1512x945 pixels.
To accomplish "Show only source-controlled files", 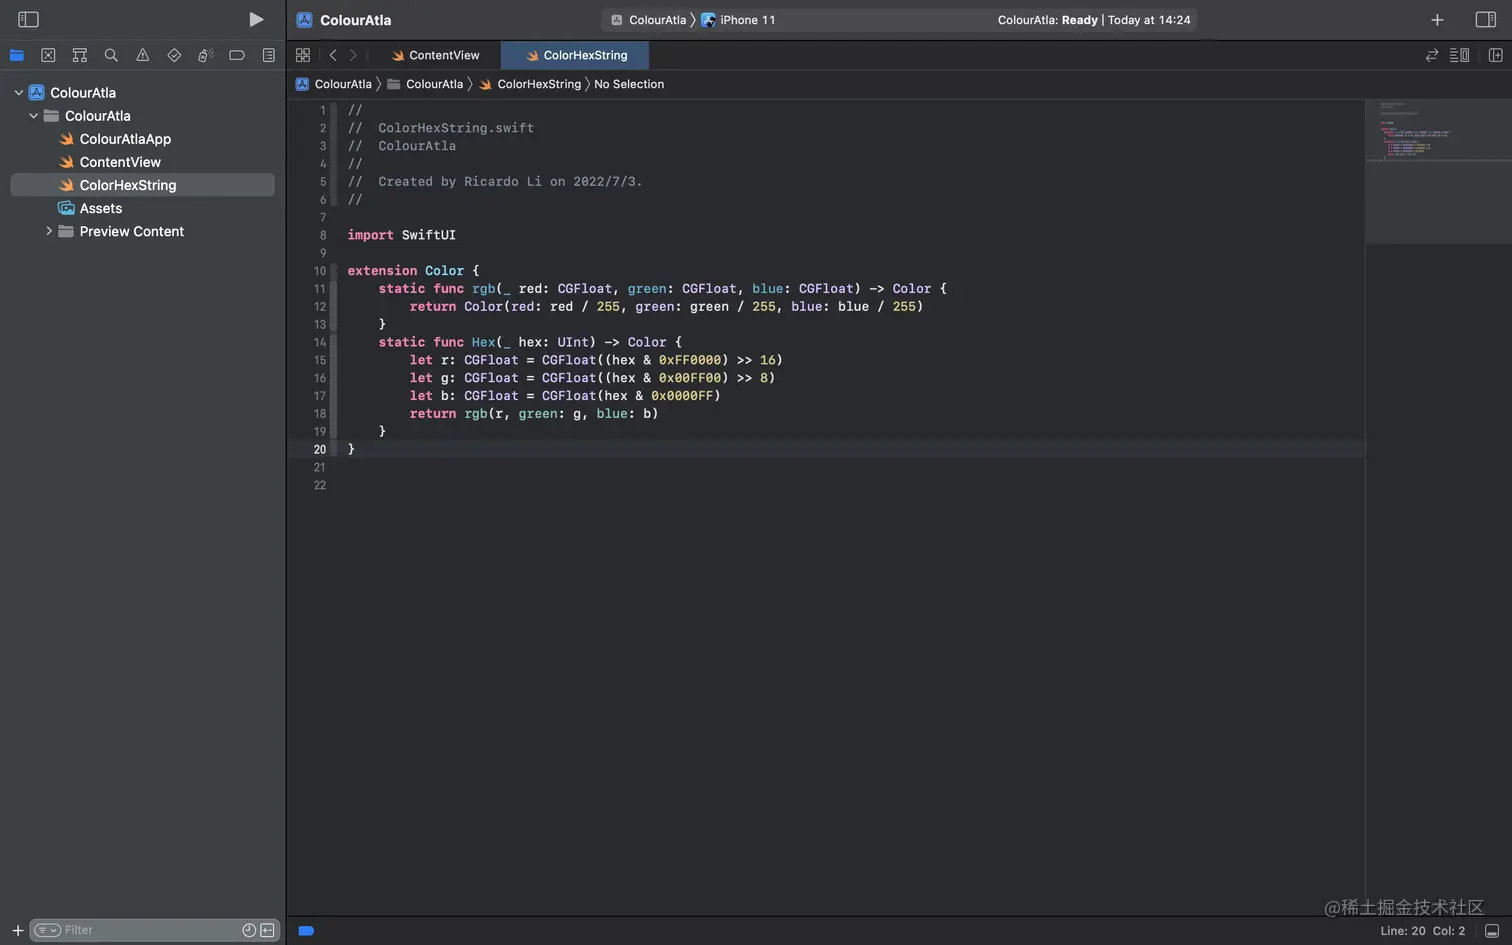I will [267, 931].
